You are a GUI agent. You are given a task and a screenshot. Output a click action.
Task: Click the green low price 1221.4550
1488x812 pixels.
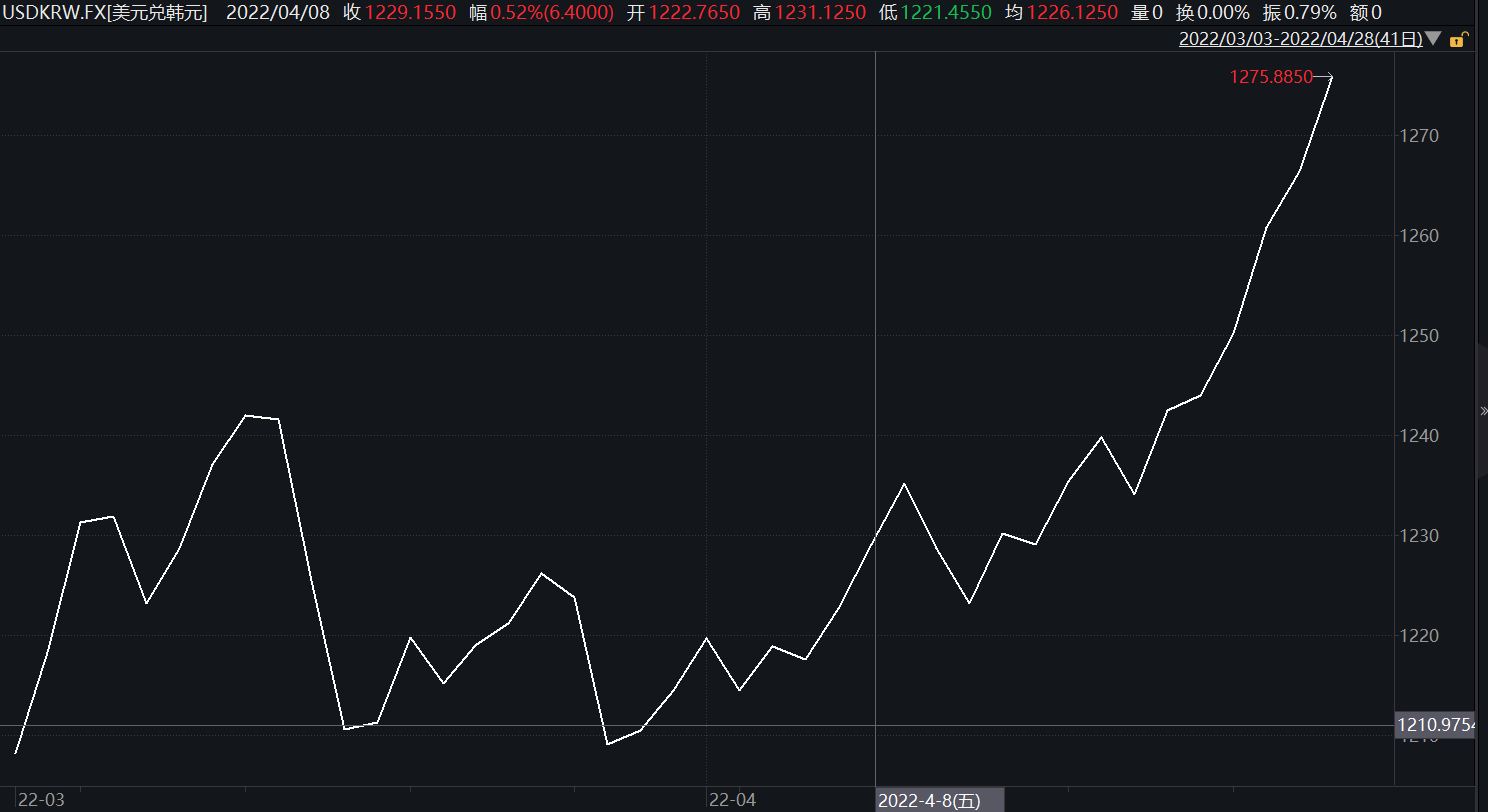[x=946, y=13]
